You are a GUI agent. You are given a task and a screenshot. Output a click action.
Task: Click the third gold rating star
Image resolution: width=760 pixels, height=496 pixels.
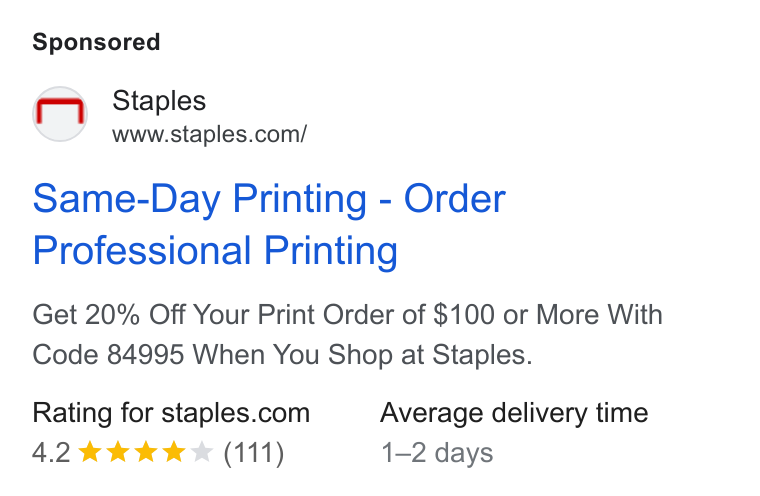146,452
